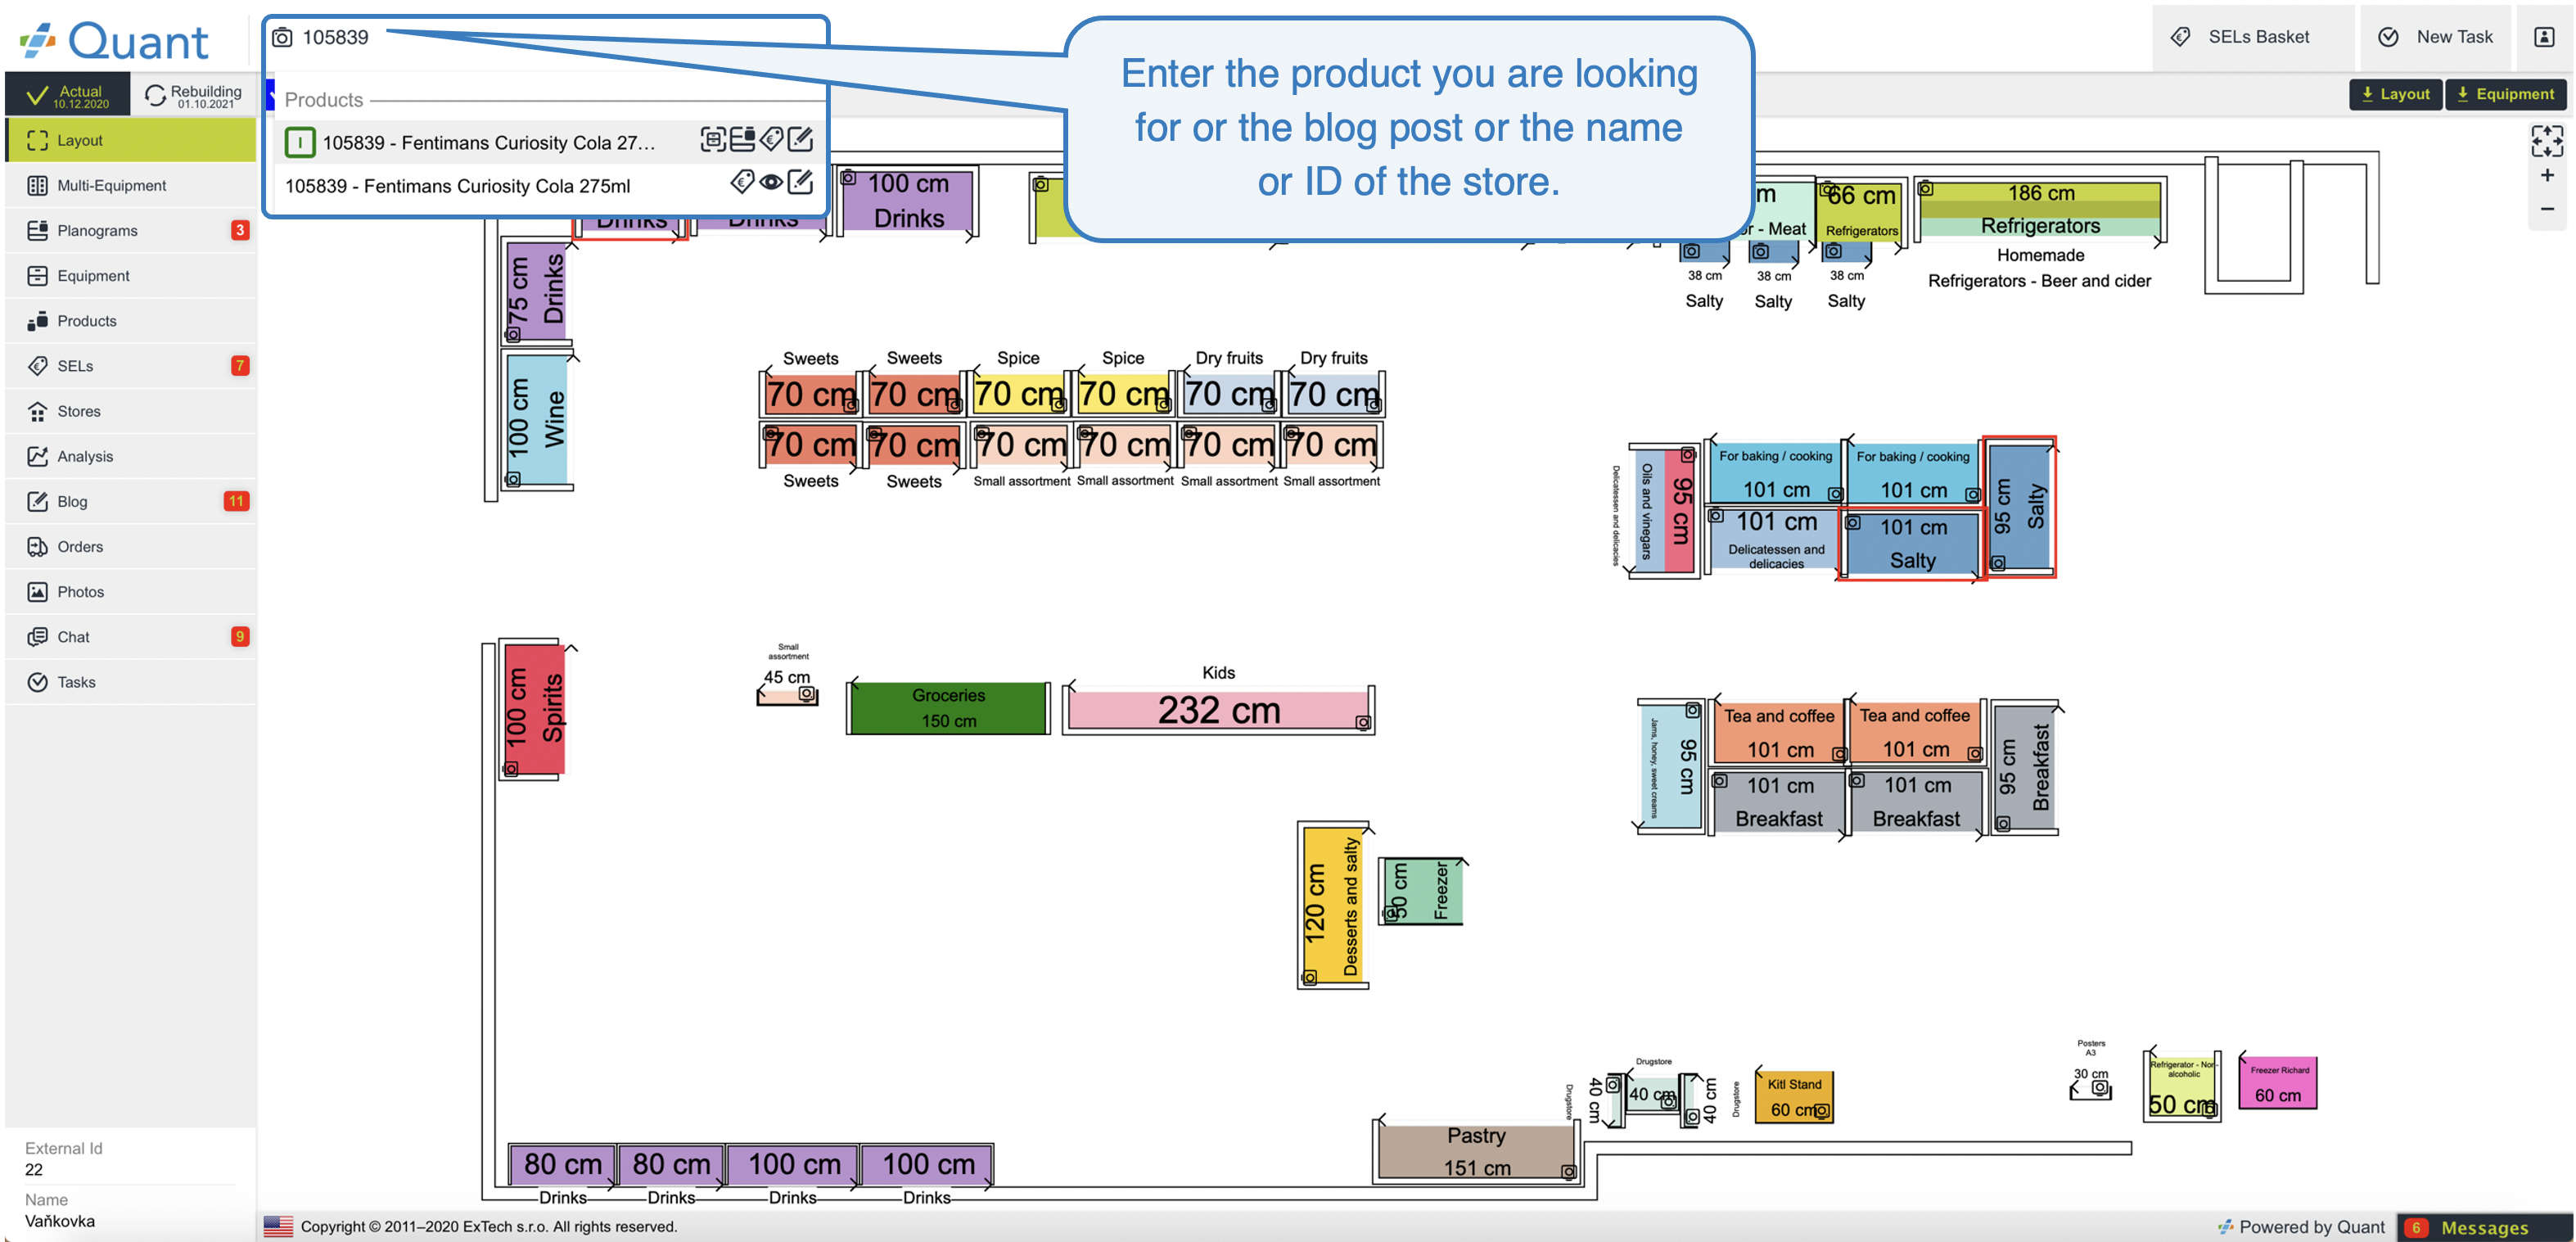Switch to the Actual 10.12.2020 version

(68, 95)
